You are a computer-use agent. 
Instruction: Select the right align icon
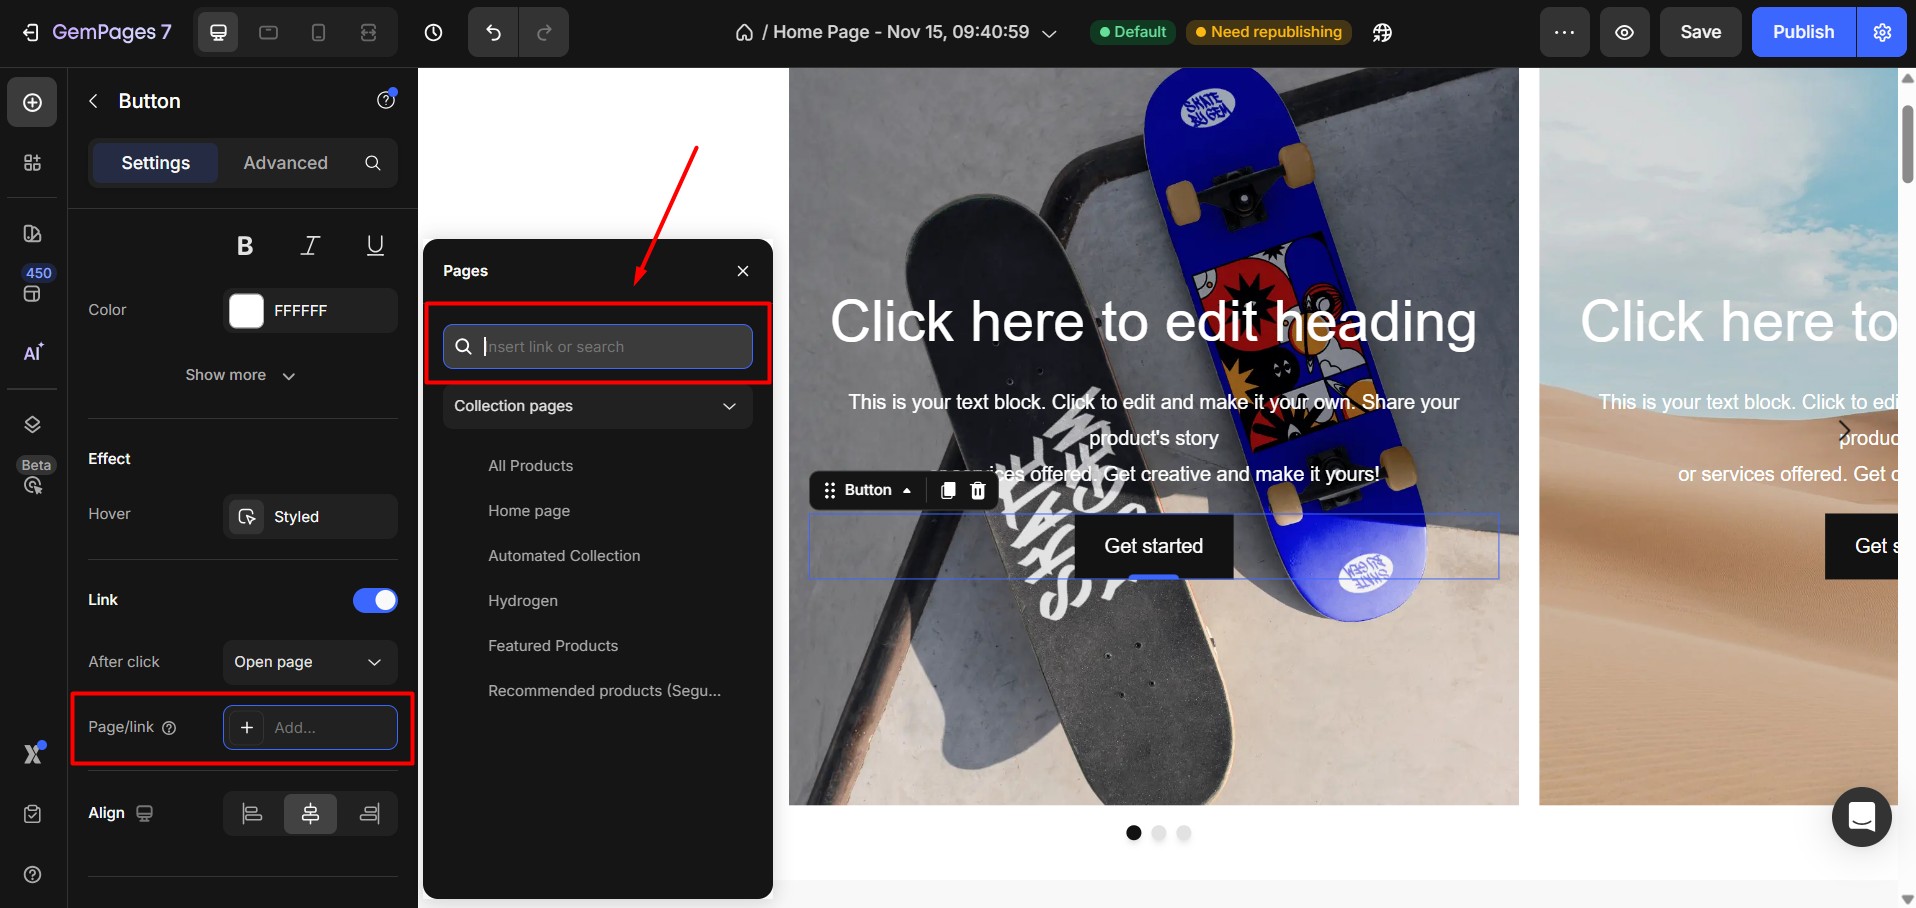(369, 814)
